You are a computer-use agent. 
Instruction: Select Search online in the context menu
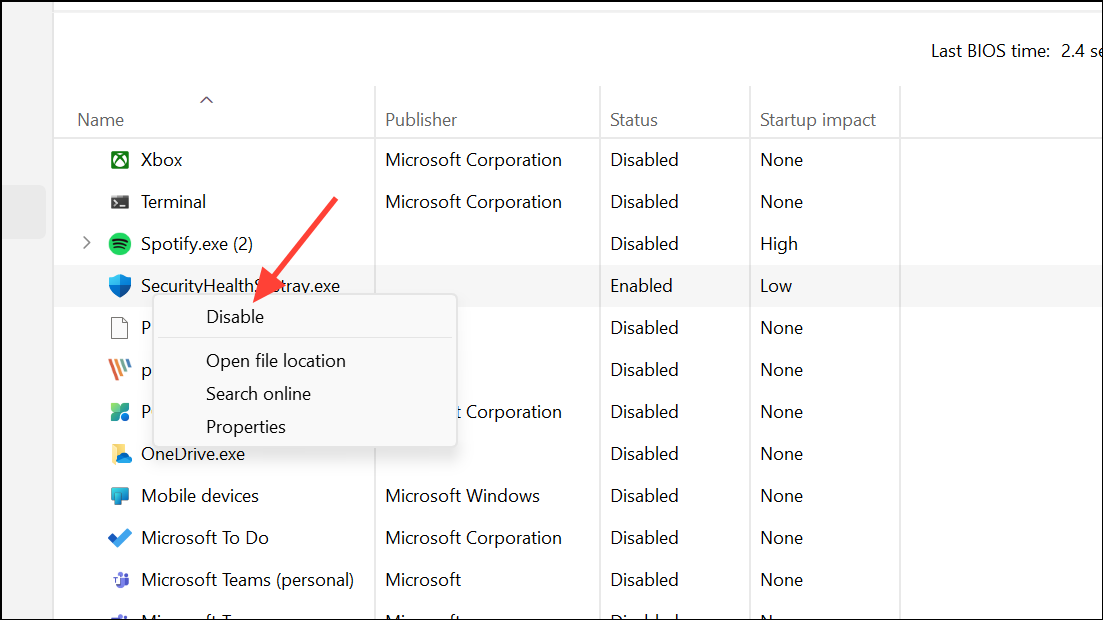click(258, 394)
